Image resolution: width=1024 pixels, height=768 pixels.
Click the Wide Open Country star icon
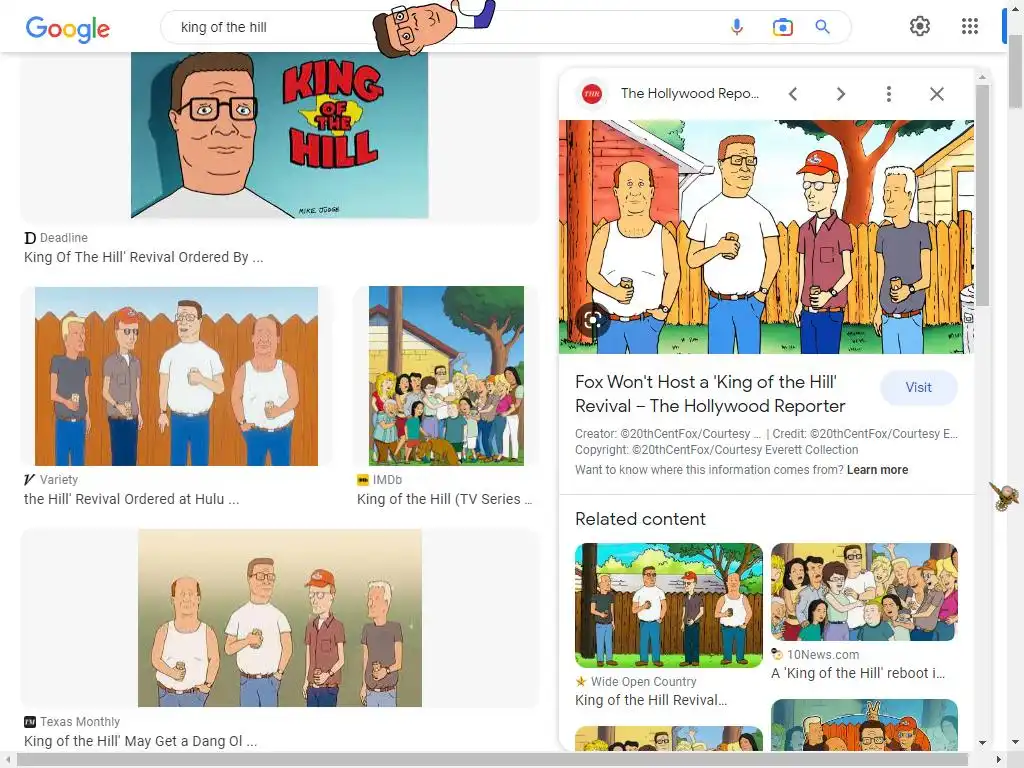581,681
